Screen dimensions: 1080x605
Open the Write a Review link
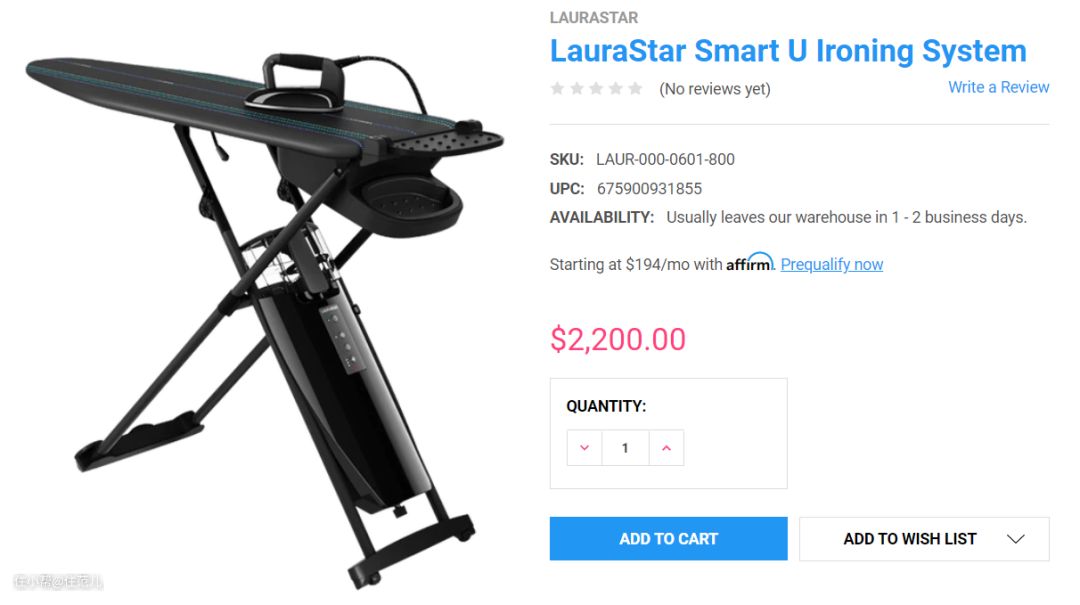coord(998,88)
